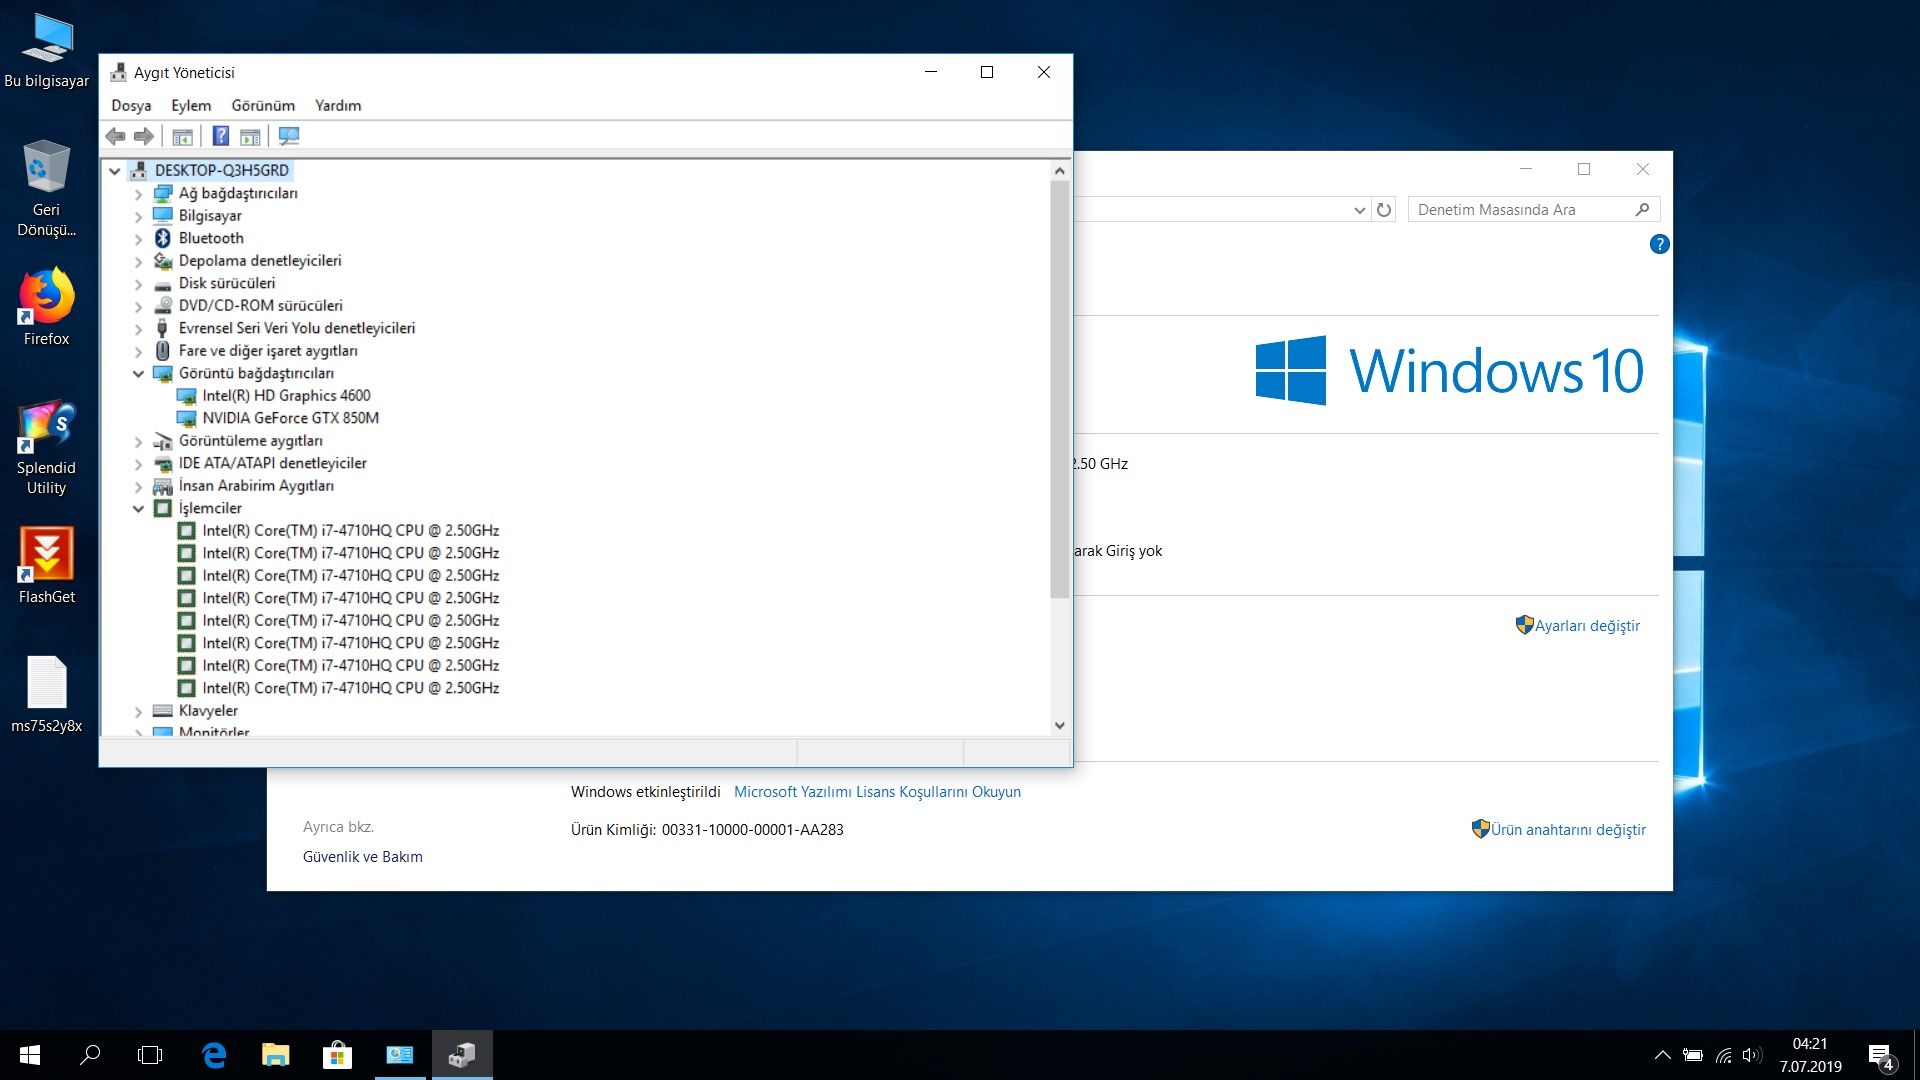This screenshot has width=1920, height=1080.
Task: Expand Ağ bağdaştırıcıları node
Action: 138,194
